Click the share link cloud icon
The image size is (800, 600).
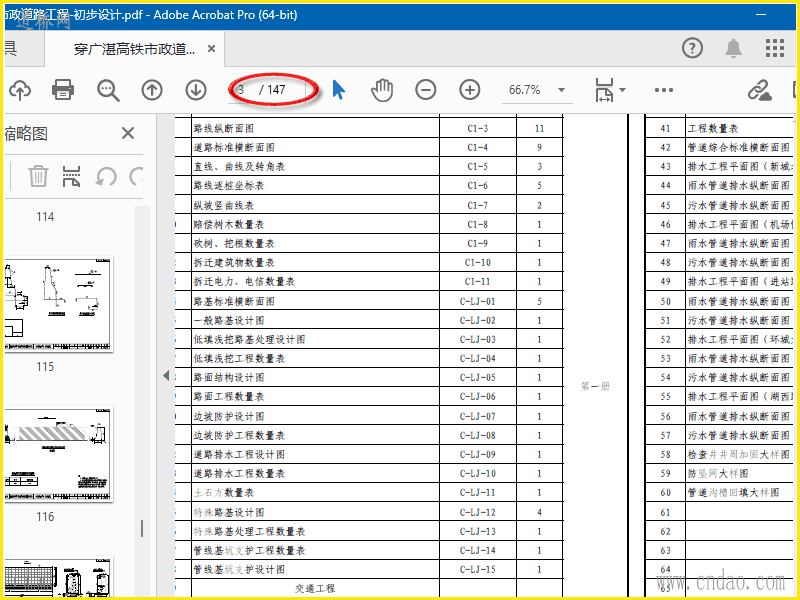760,90
